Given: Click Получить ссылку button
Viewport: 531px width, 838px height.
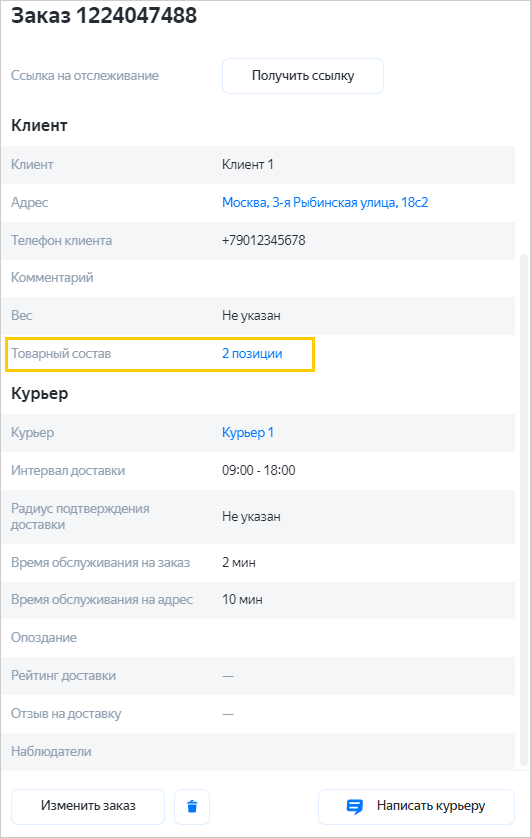Looking at the screenshot, I should coord(303,76).
